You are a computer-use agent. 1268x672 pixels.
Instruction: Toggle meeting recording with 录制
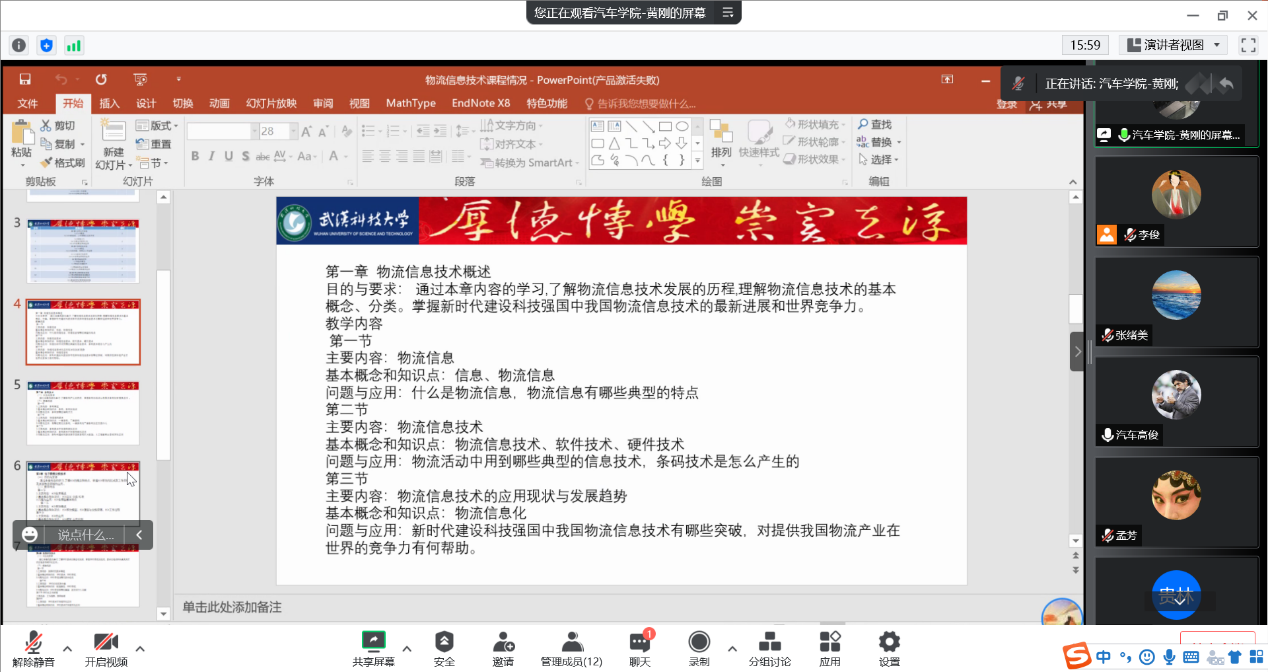(699, 648)
